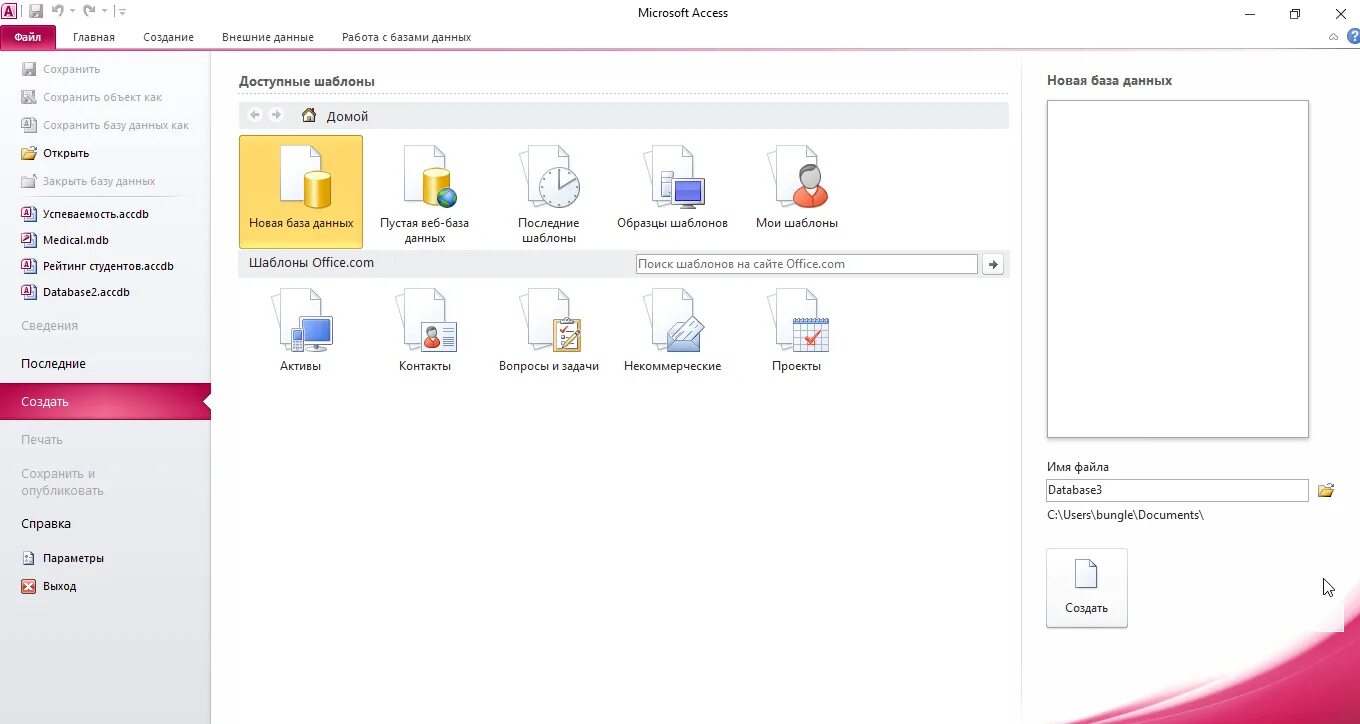Open the undo history dropdown arrow
Image resolution: width=1360 pixels, height=724 pixels.
click(x=72, y=11)
